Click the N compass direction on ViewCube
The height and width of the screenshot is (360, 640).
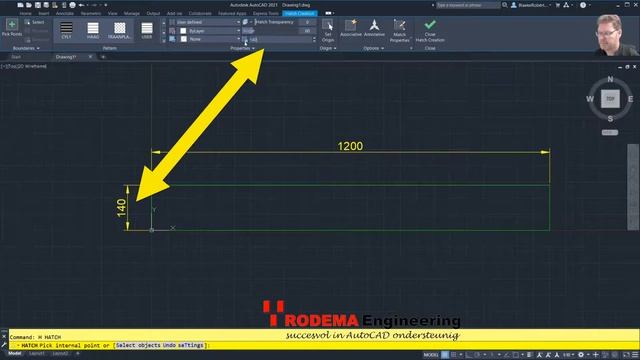click(x=610, y=79)
